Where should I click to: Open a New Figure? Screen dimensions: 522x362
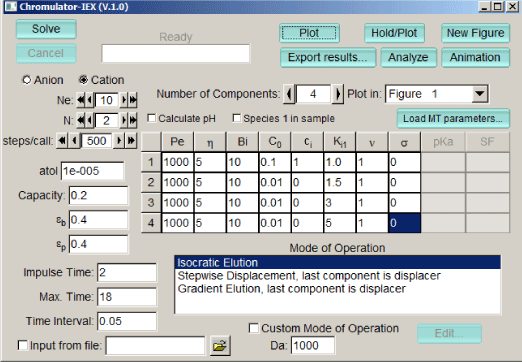tap(475, 33)
